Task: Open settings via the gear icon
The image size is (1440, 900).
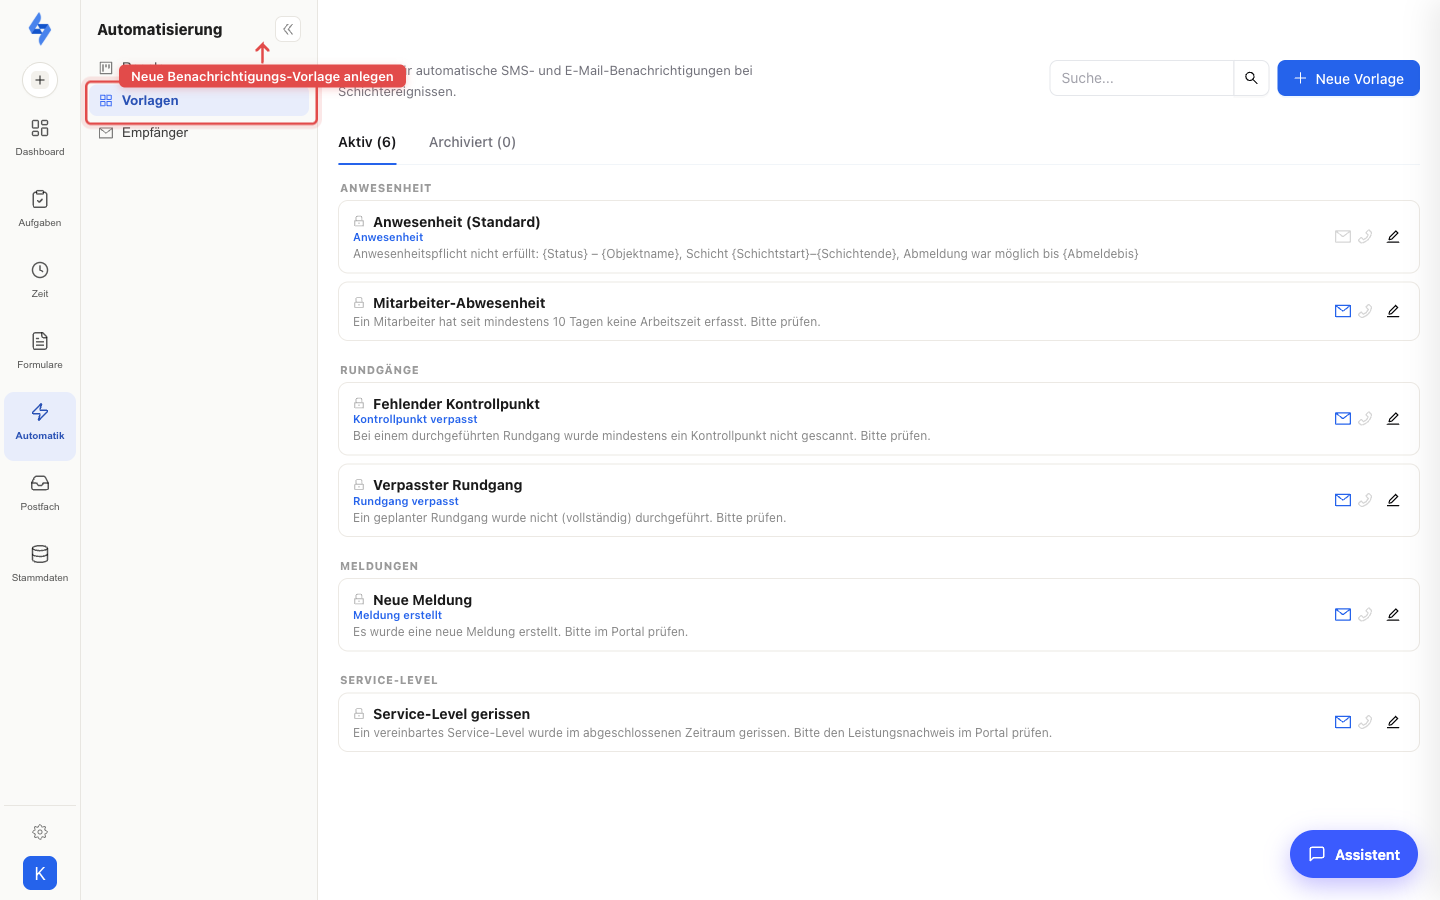Action: [x=40, y=832]
